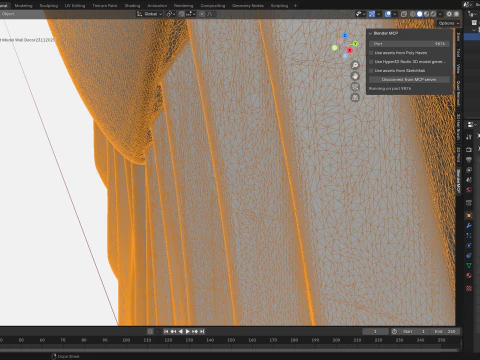This screenshot has height=360, width=480.
Task: Click the Port number field
Action: 409,44
